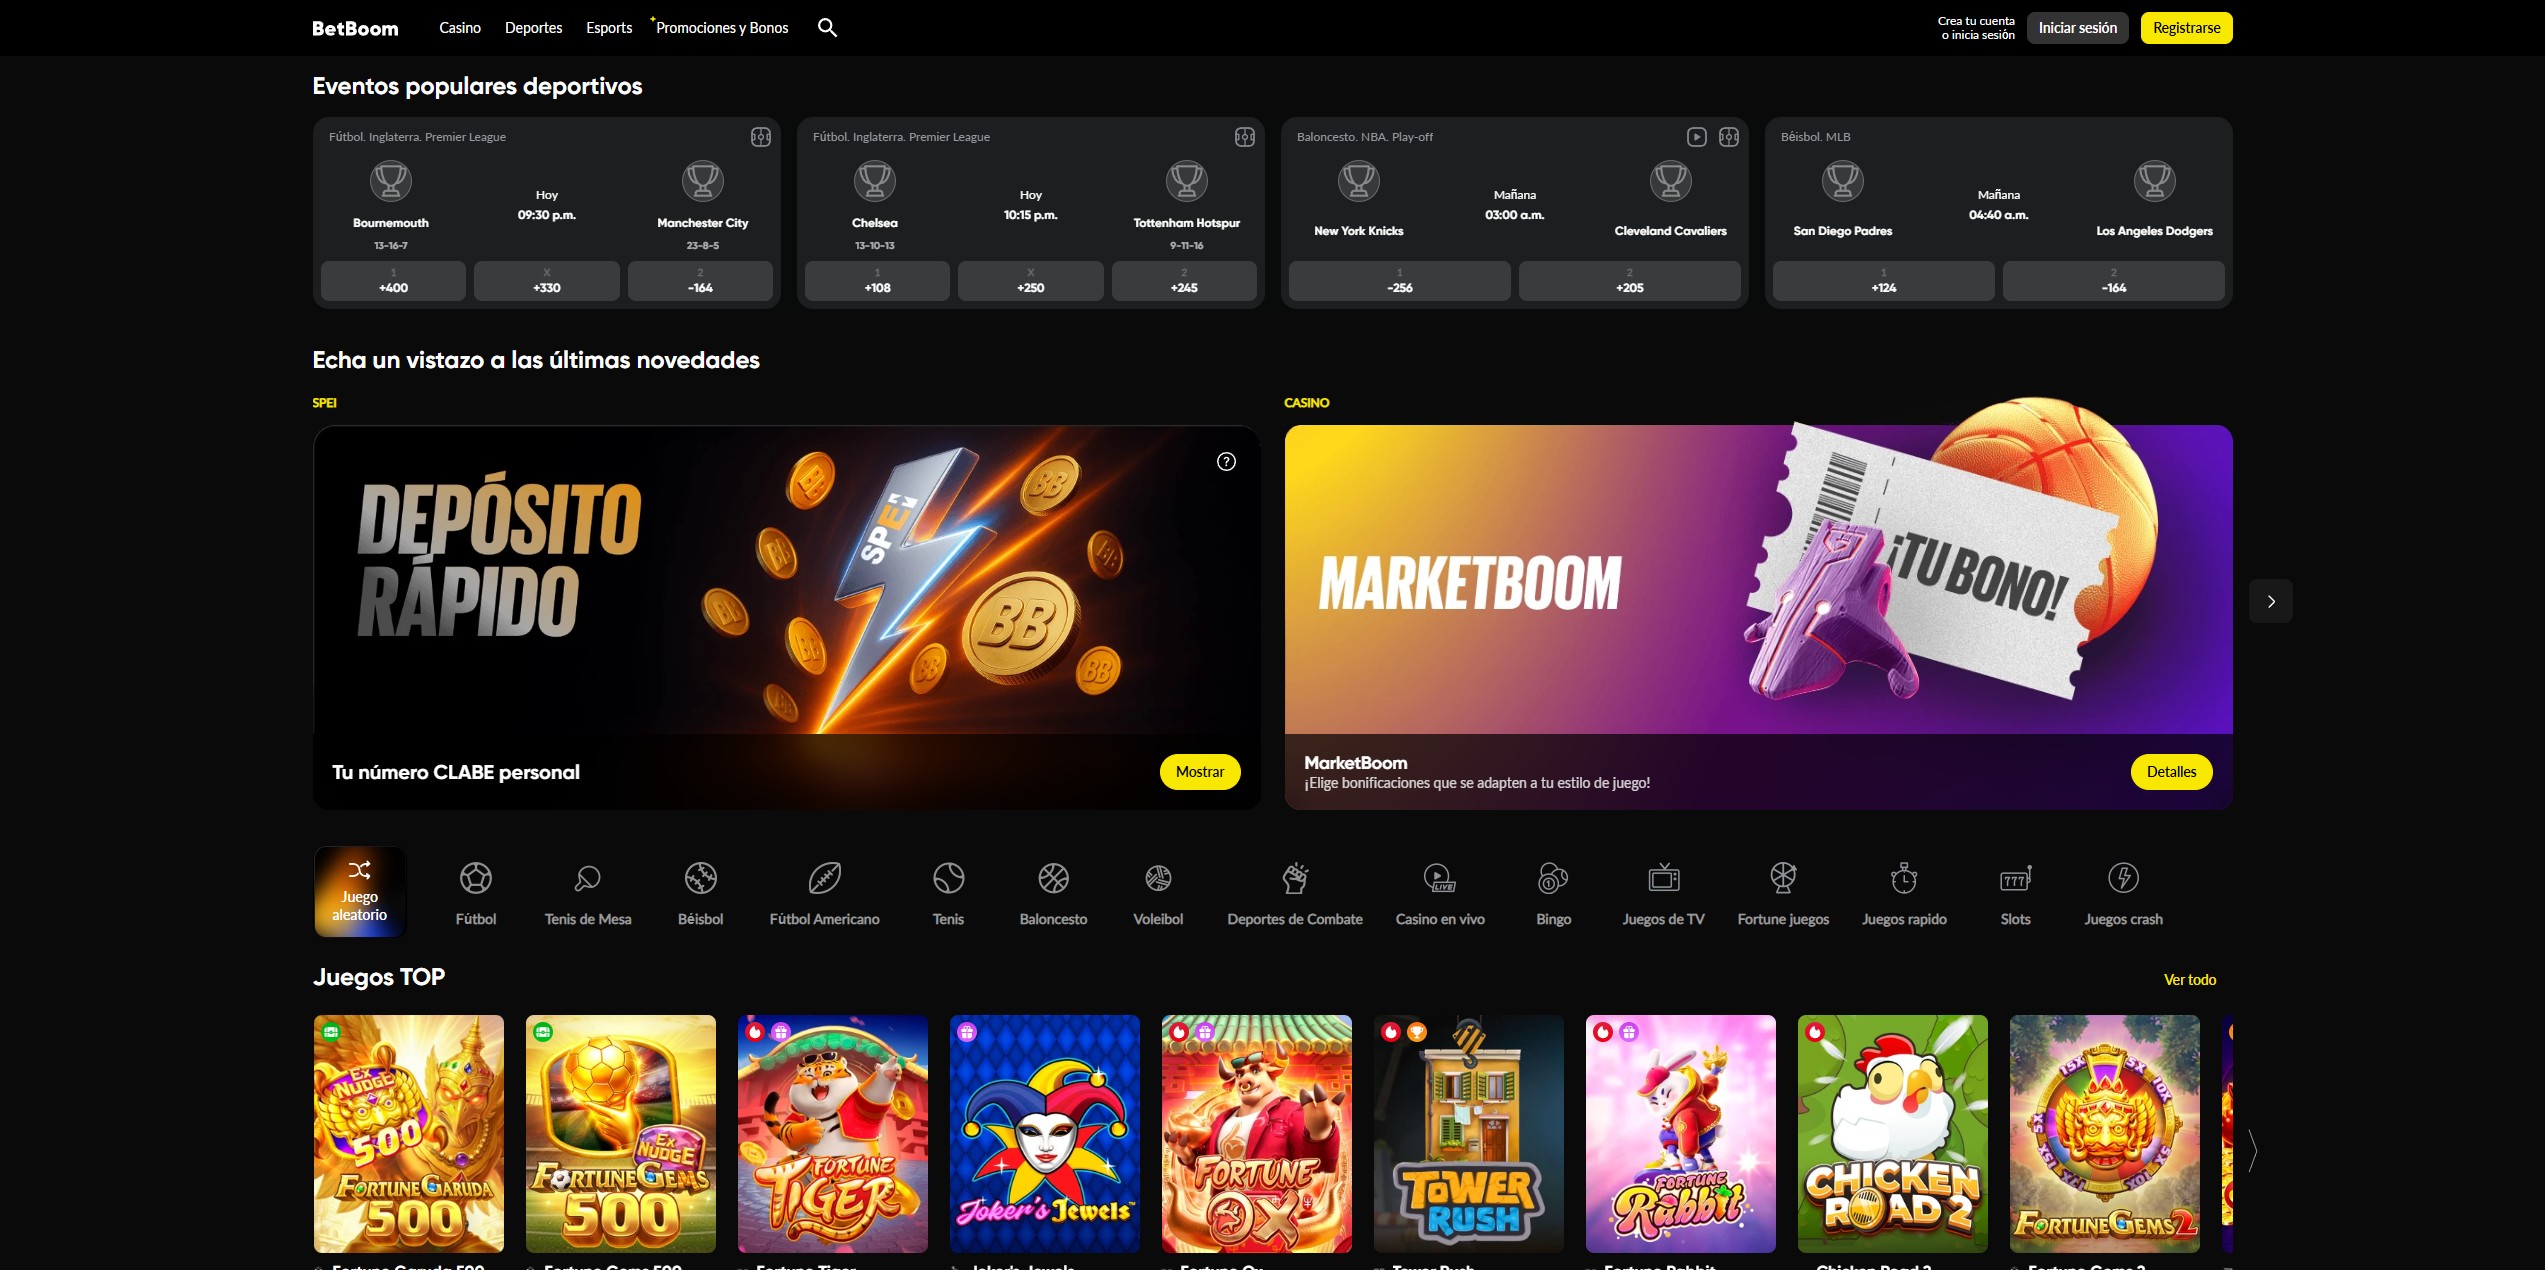Image resolution: width=2545 pixels, height=1270 pixels.
Task: Advance the novedades carousel with right arrow
Action: (2271, 601)
